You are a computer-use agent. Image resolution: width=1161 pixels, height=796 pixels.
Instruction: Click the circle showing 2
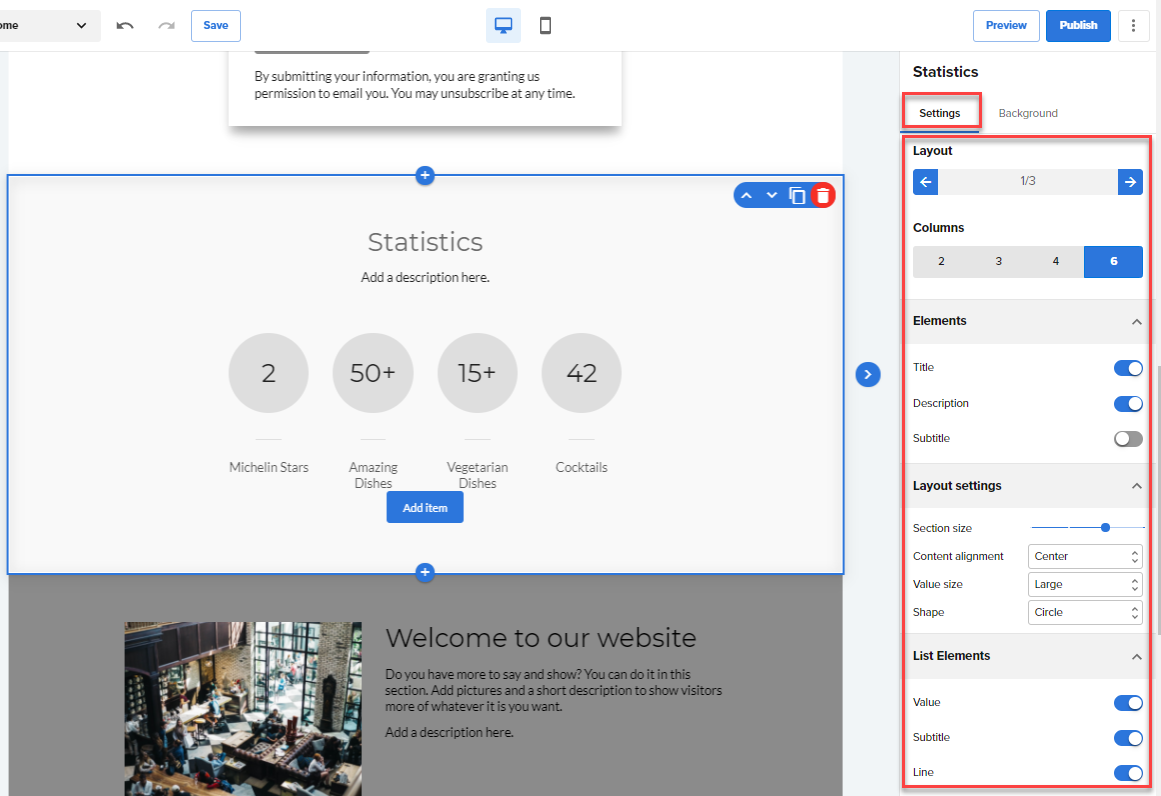pyautogui.click(x=269, y=373)
